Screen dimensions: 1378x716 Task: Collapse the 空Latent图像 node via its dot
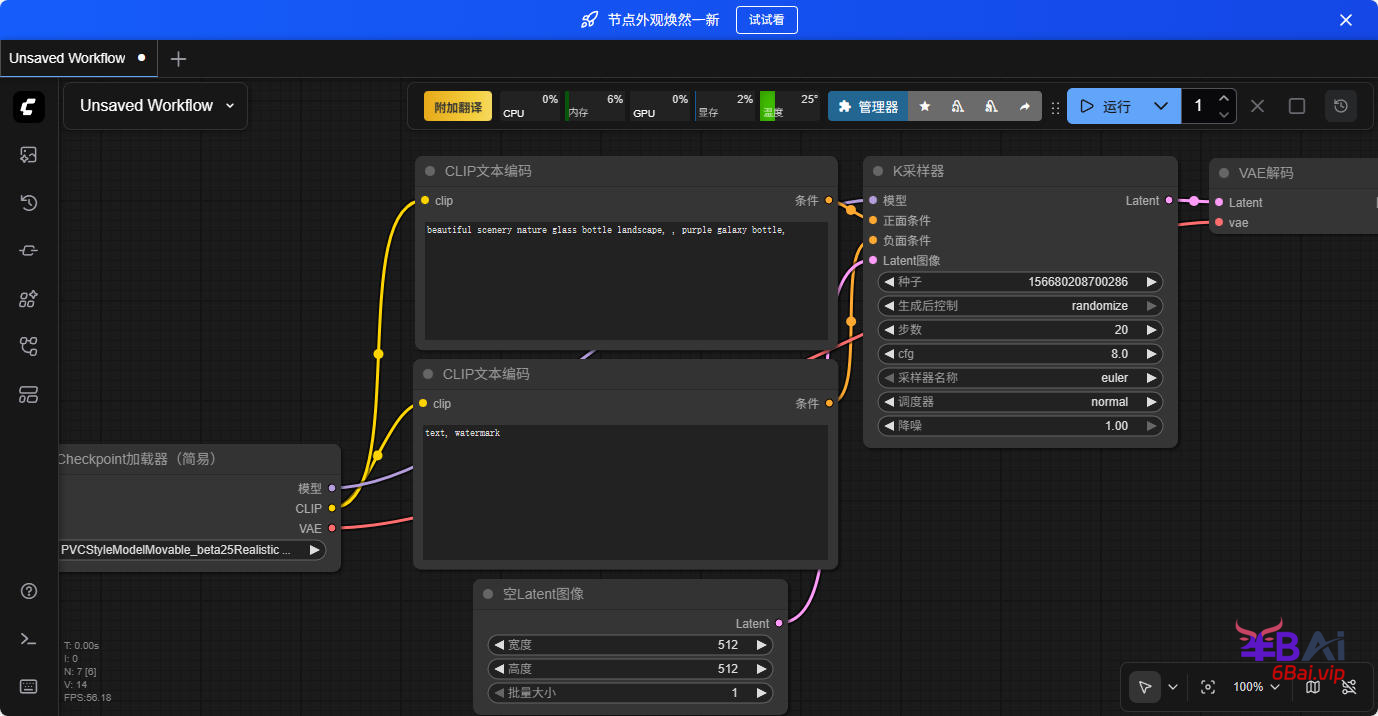[x=488, y=594]
